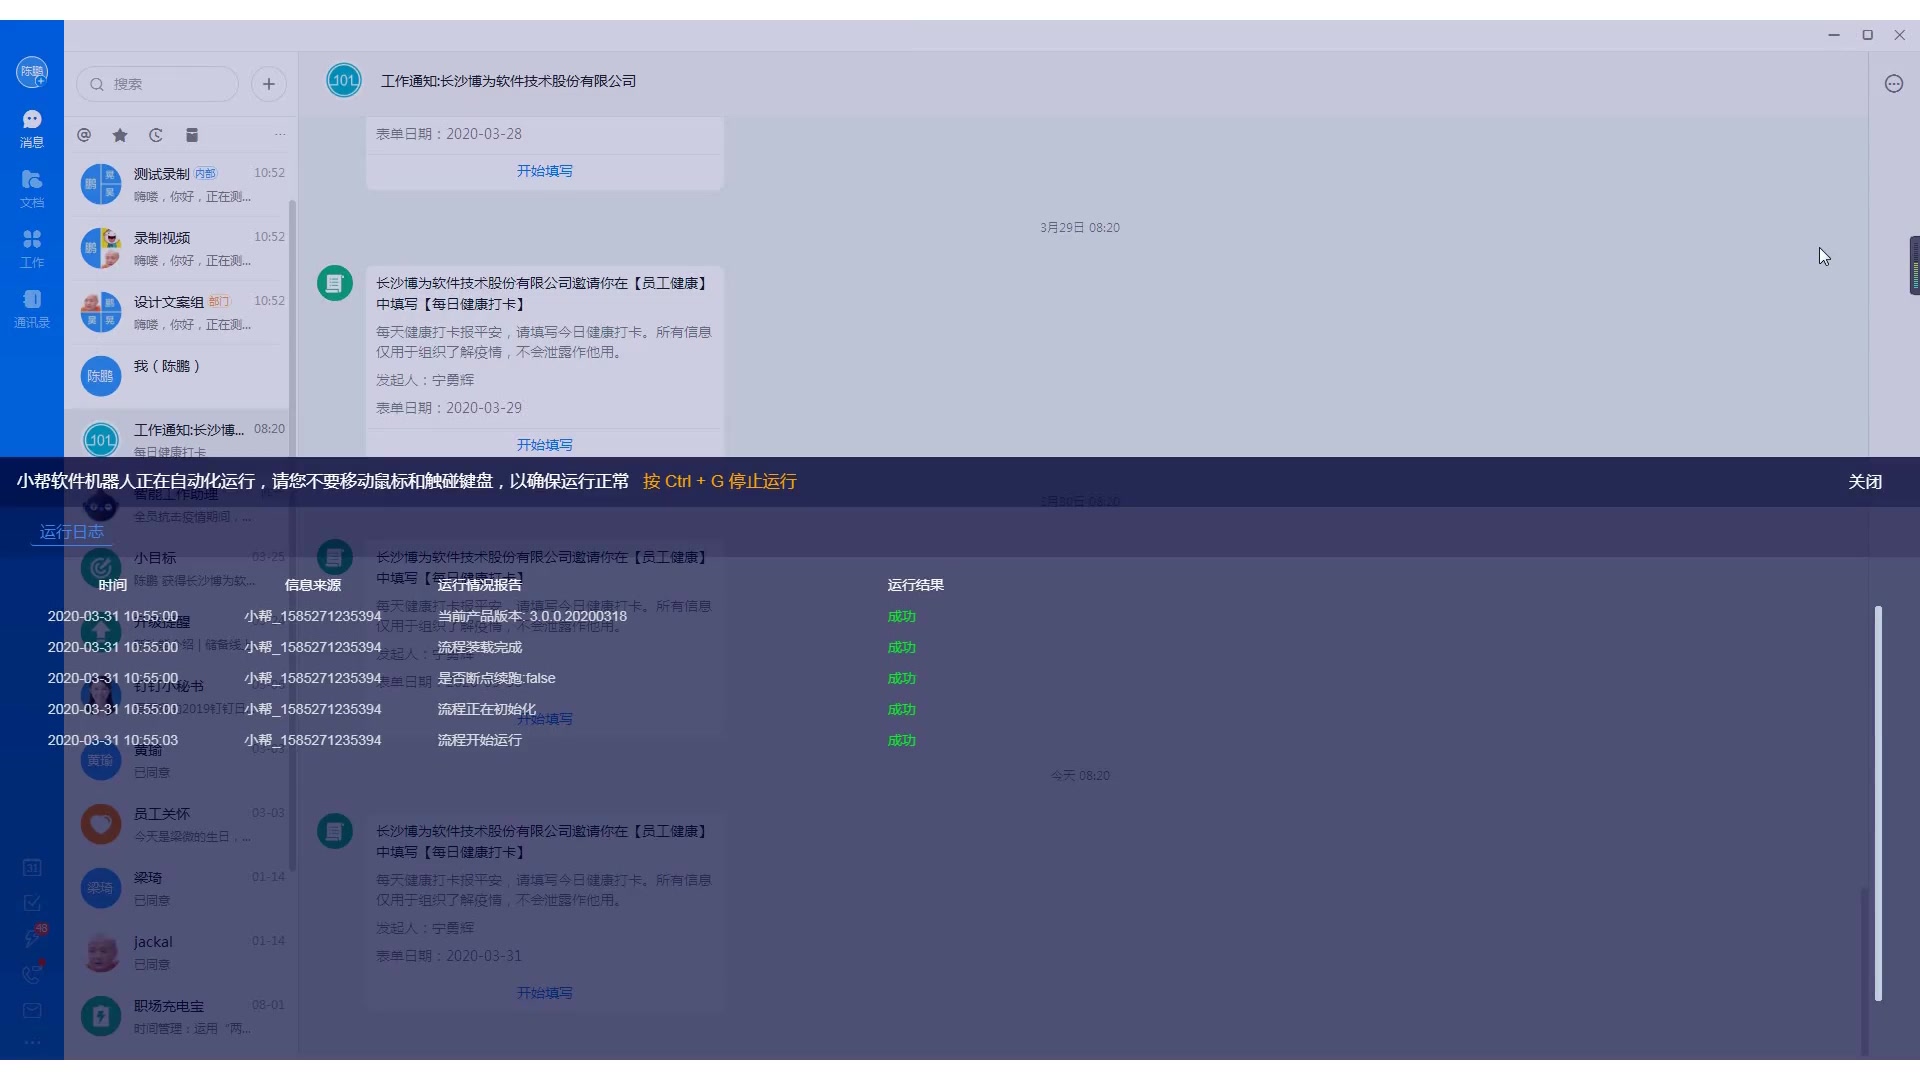Select log entry 当前产品版本: 3.0.0.20200318
Viewport: 1920px width, 1080px height.
tap(532, 616)
